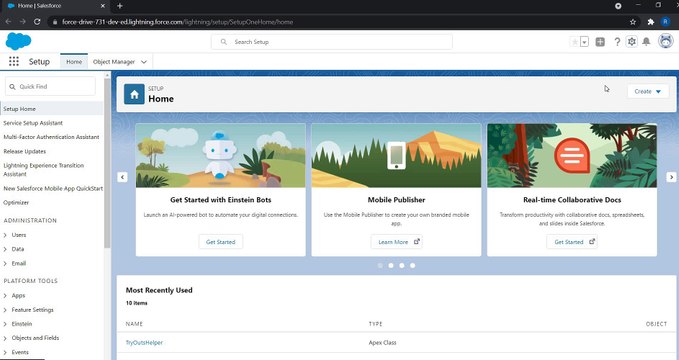Click the Search Setup field
Image resolution: width=679 pixels, height=360 pixels.
(x=332, y=42)
